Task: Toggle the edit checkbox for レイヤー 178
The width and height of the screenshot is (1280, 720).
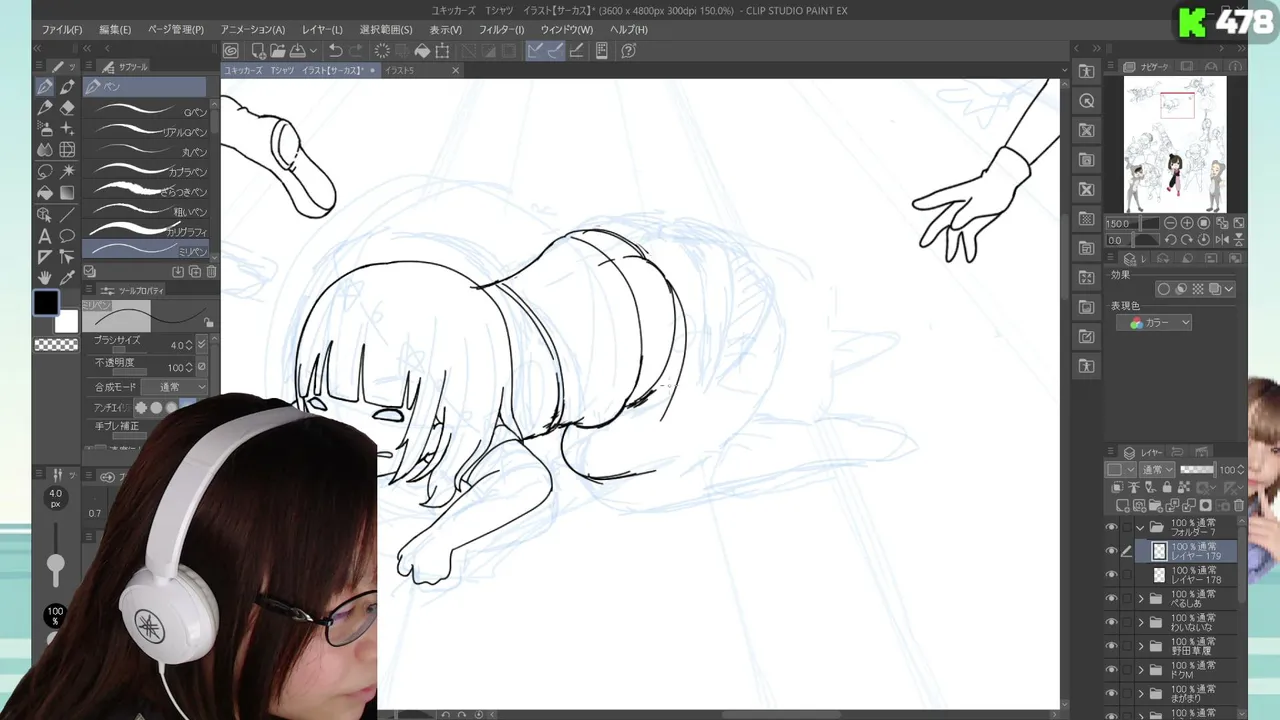Action: (x=1127, y=575)
